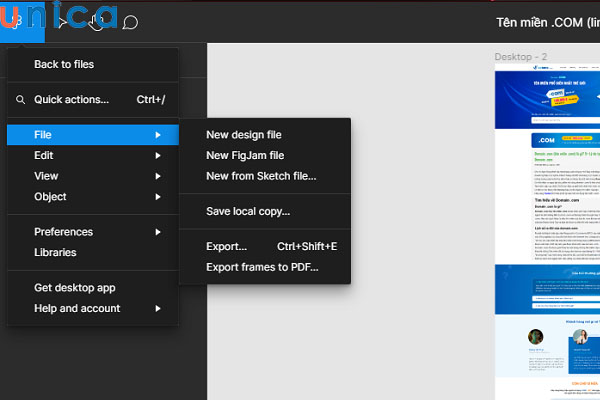Select the Add comment tool
The height and width of the screenshot is (400, 600).
[x=129, y=21]
